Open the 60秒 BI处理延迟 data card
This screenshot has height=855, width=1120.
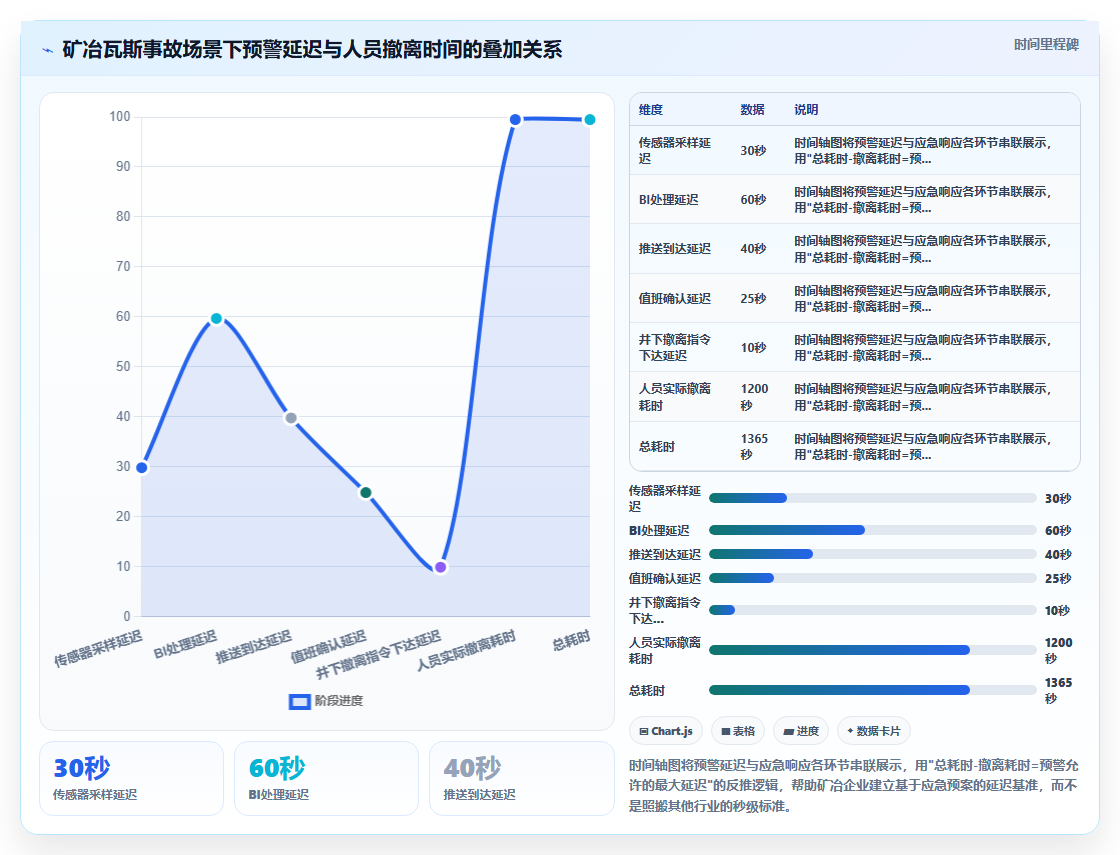(x=326, y=779)
